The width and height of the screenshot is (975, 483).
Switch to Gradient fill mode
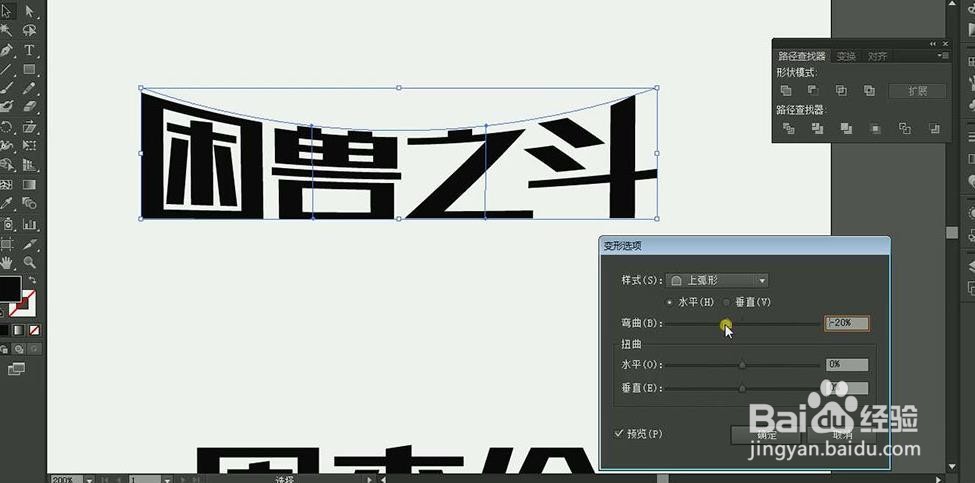click(x=20, y=330)
